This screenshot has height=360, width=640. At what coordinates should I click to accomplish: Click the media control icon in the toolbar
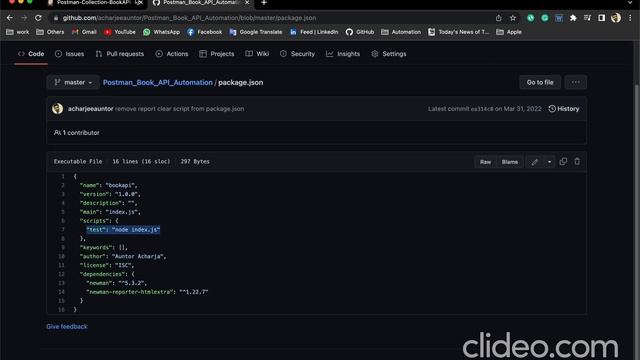pos(587,18)
